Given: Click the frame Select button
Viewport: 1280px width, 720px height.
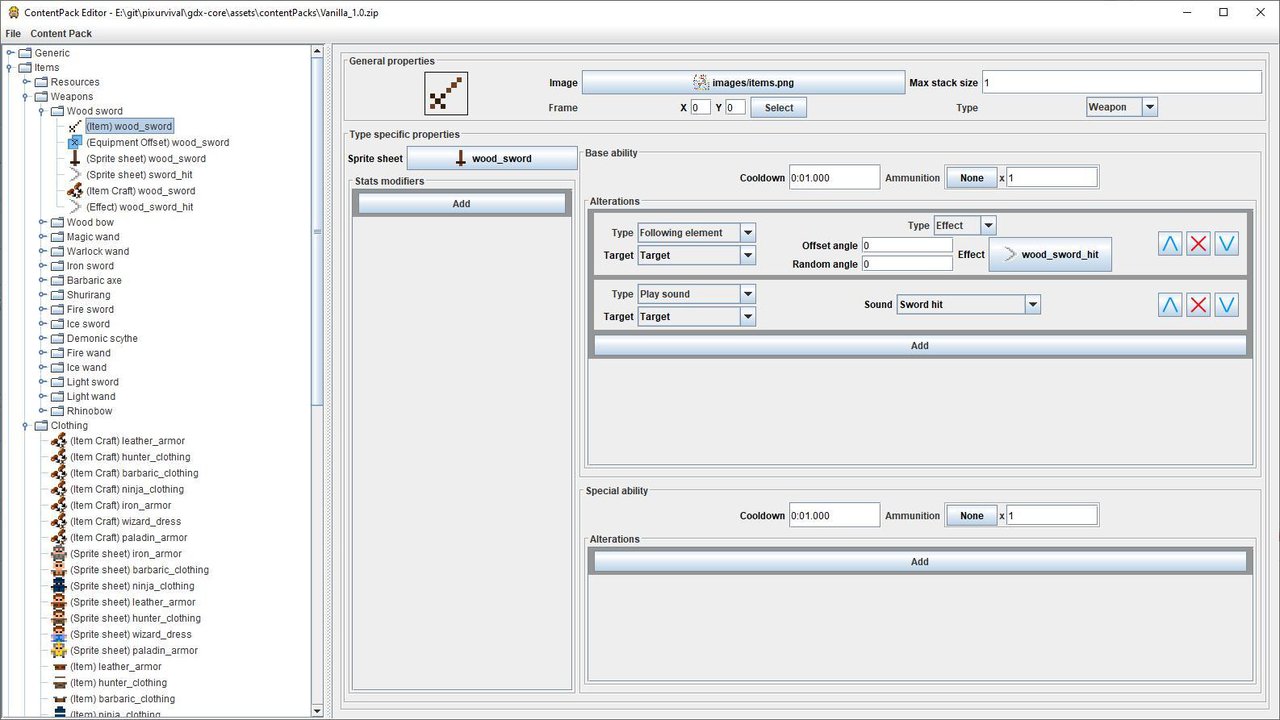Looking at the screenshot, I should [x=779, y=108].
